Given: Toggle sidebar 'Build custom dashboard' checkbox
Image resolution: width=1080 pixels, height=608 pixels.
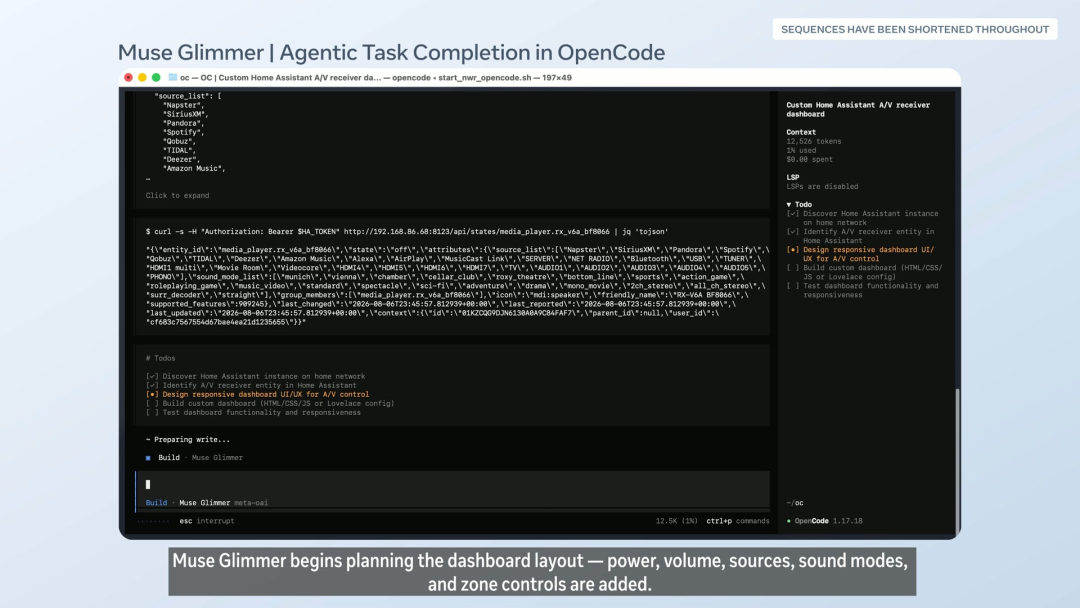Looking at the screenshot, I should [793, 268].
